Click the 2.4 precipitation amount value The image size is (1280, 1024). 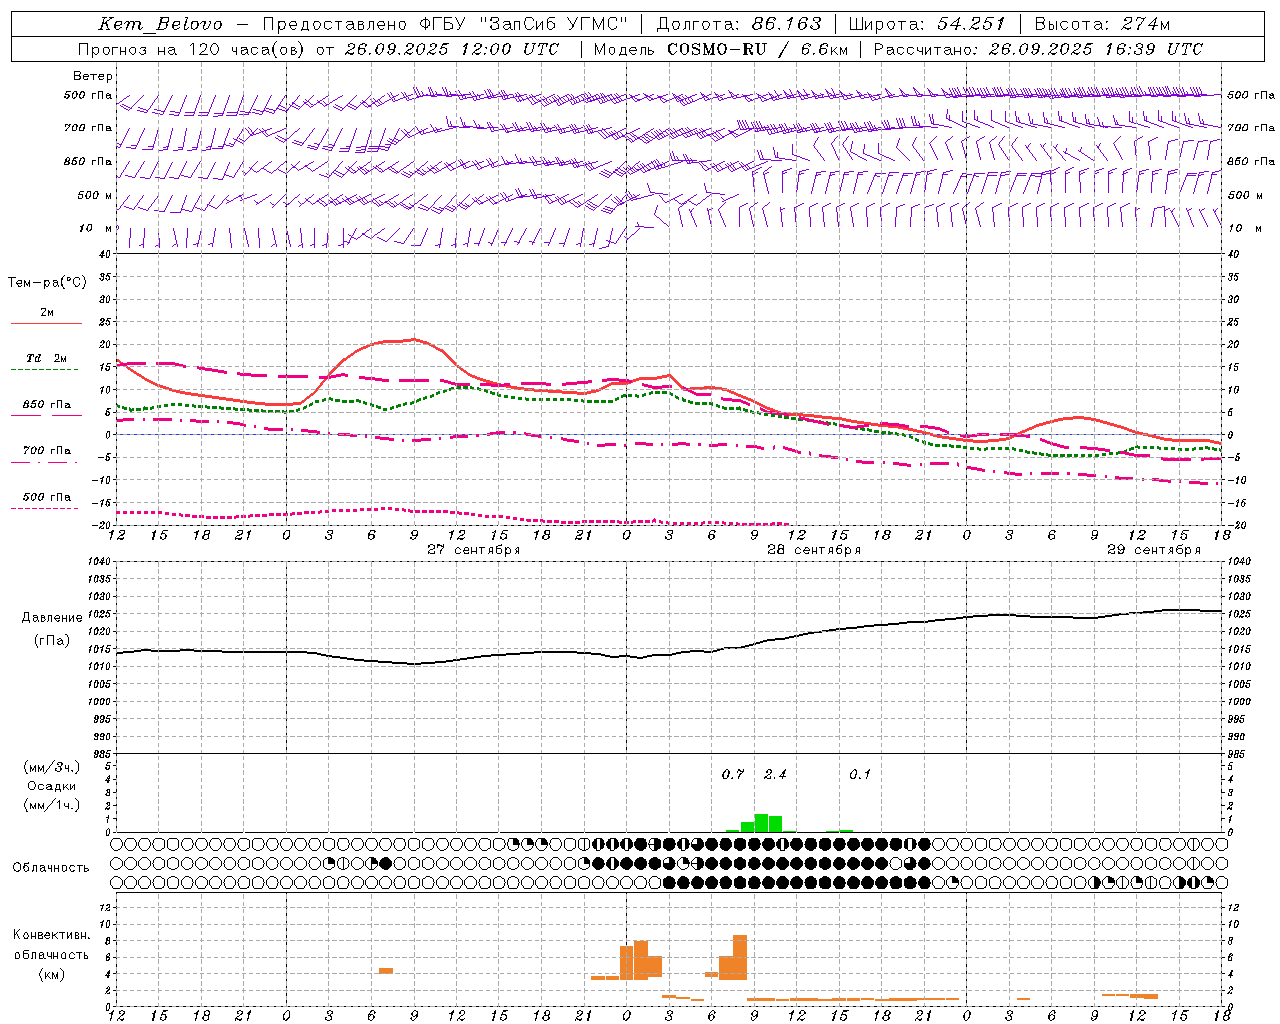[775, 774]
